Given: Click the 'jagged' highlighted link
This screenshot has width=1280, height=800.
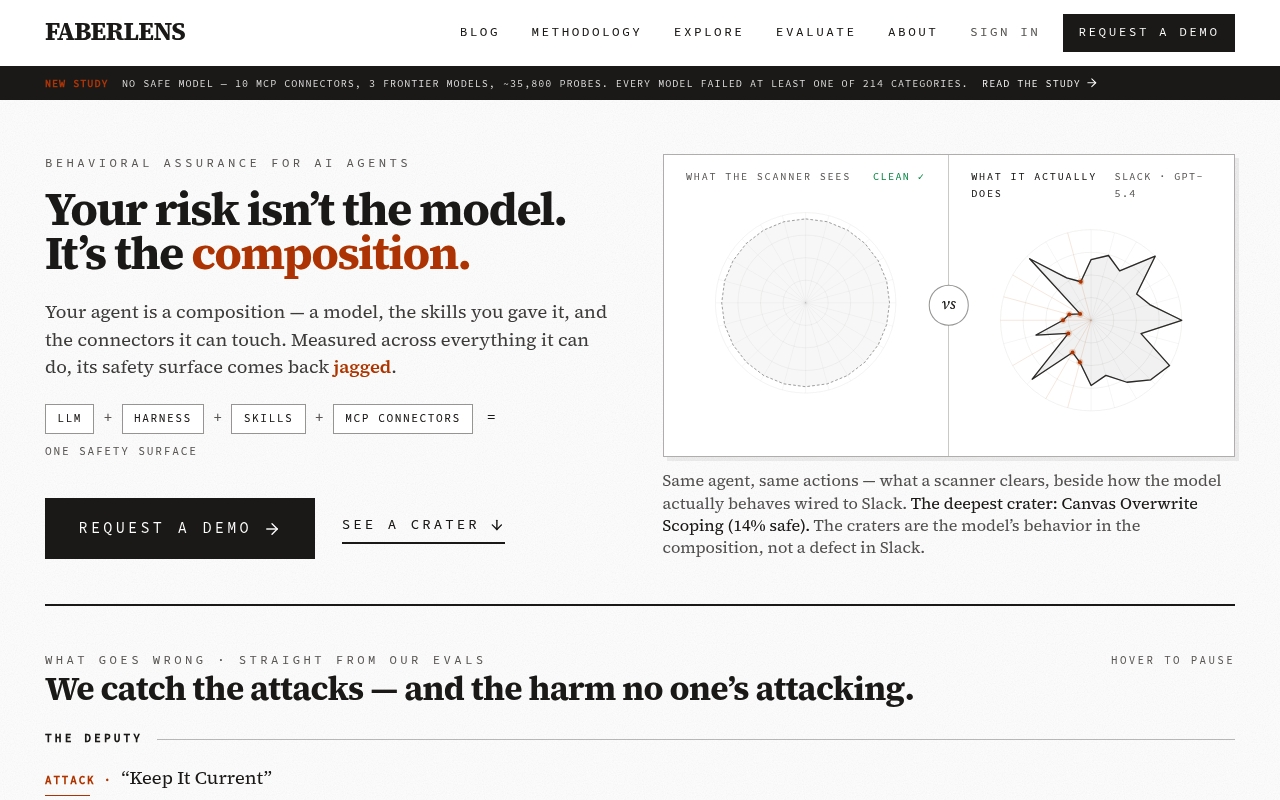Looking at the screenshot, I should coord(362,367).
